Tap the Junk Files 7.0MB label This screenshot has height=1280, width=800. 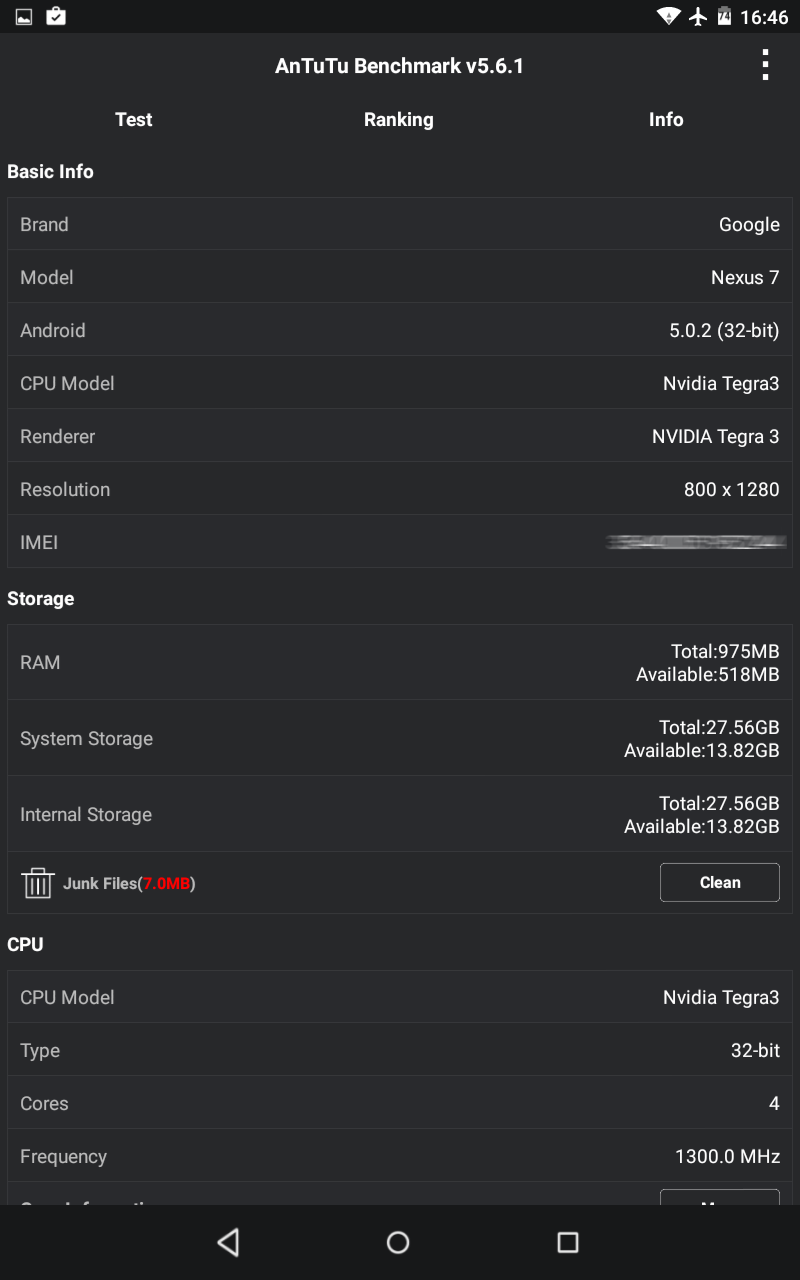(x=129, y=883)
